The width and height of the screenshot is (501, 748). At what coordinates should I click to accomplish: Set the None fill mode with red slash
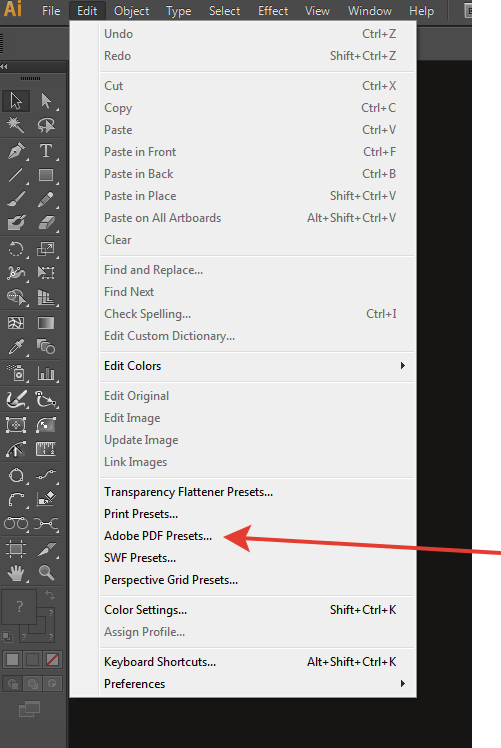(x=52, y=660)
